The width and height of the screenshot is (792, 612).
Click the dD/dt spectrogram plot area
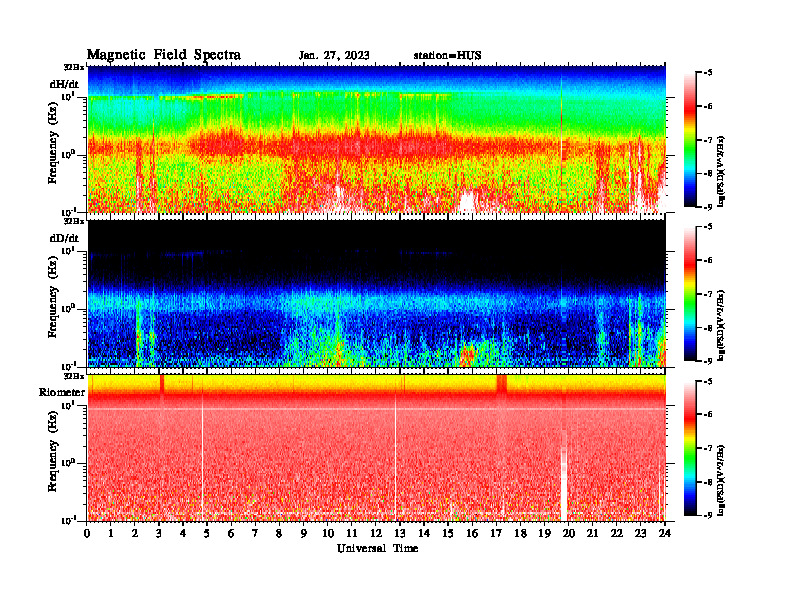click(x=376, y=293)
